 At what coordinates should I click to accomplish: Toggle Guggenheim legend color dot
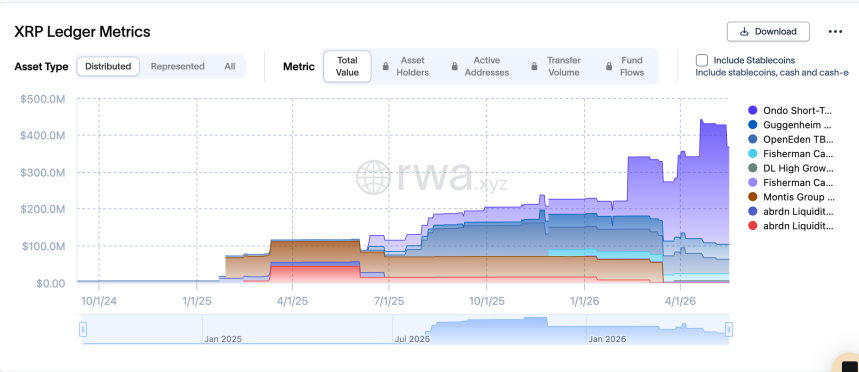point(752,125)
